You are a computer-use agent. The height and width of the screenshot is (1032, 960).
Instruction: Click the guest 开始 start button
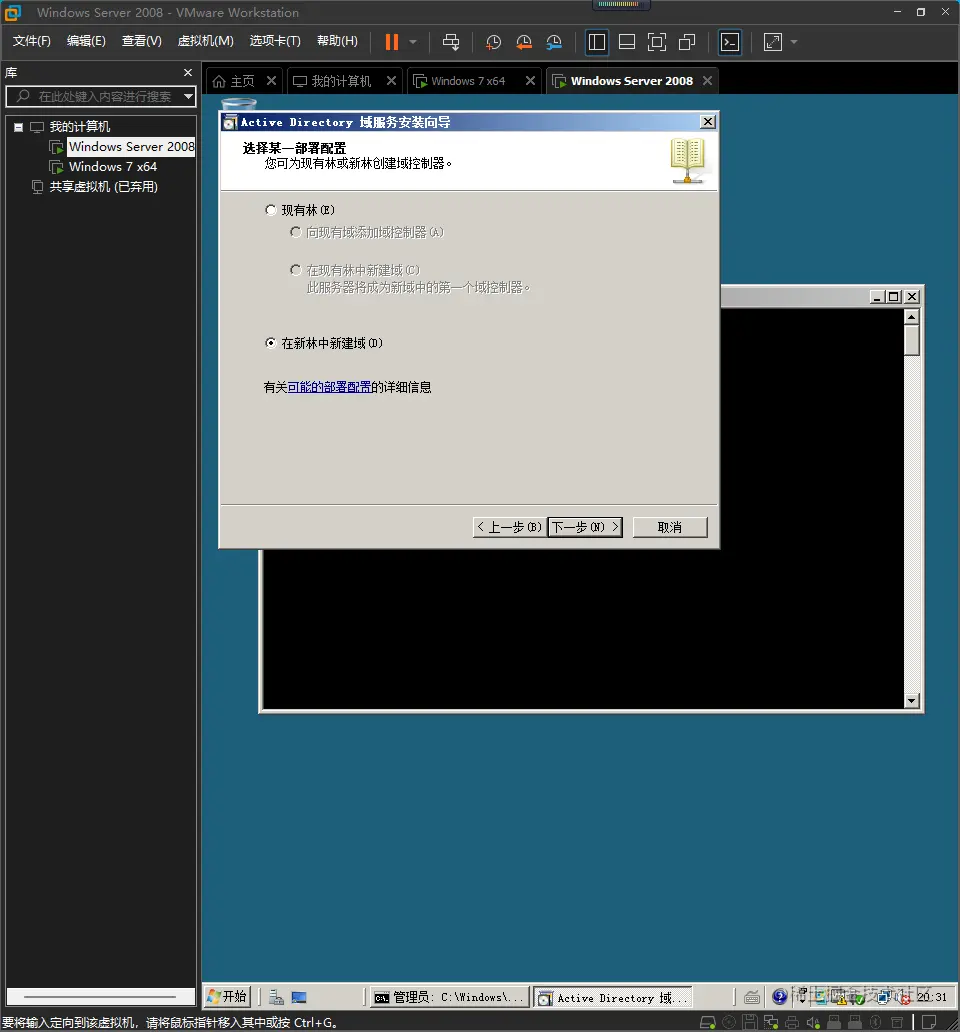[227, 997]
